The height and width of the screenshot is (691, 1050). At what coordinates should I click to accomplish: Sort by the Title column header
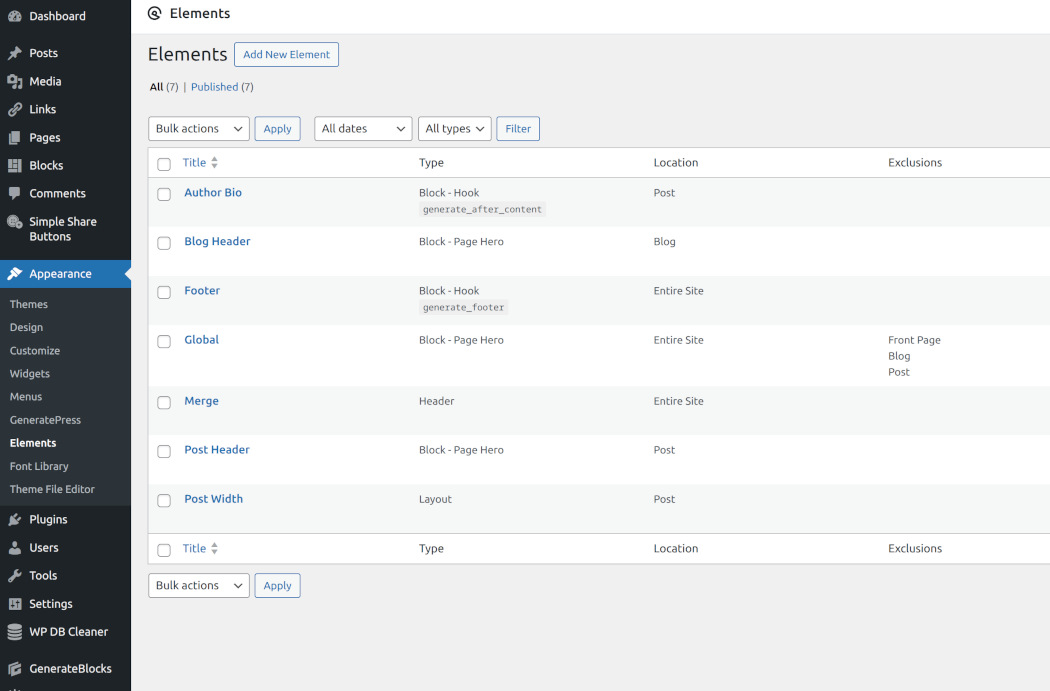[195, 162]
